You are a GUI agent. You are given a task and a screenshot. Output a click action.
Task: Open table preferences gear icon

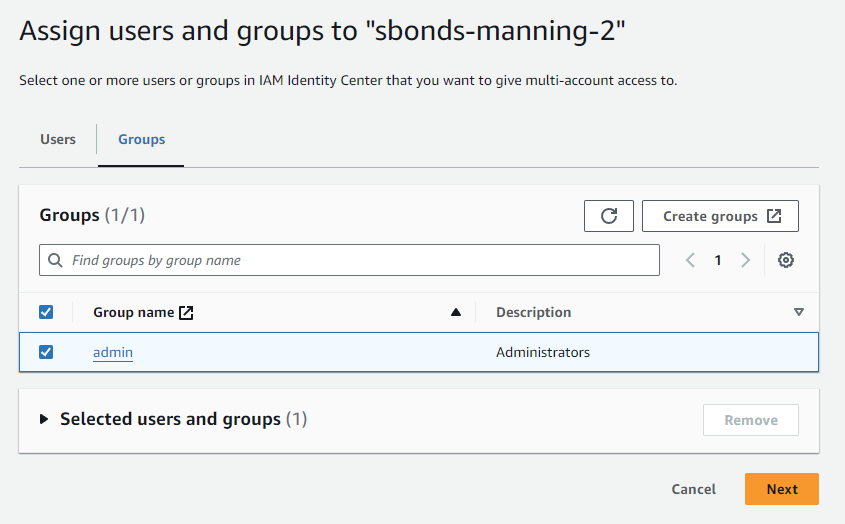coord(785,260)
